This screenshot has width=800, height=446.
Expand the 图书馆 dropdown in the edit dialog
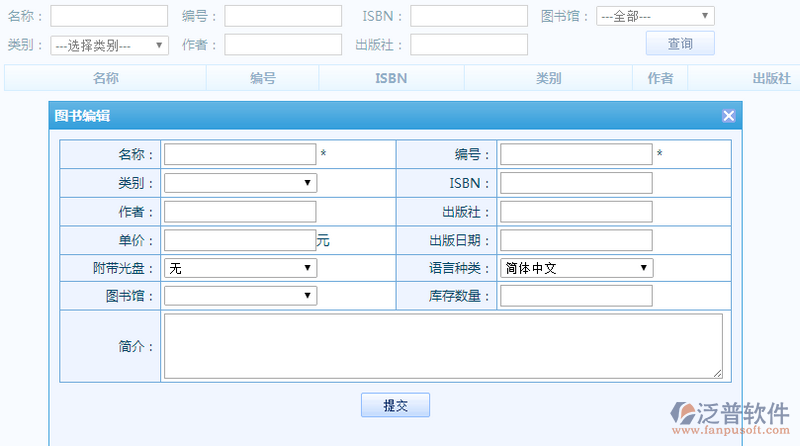[240, 295]
